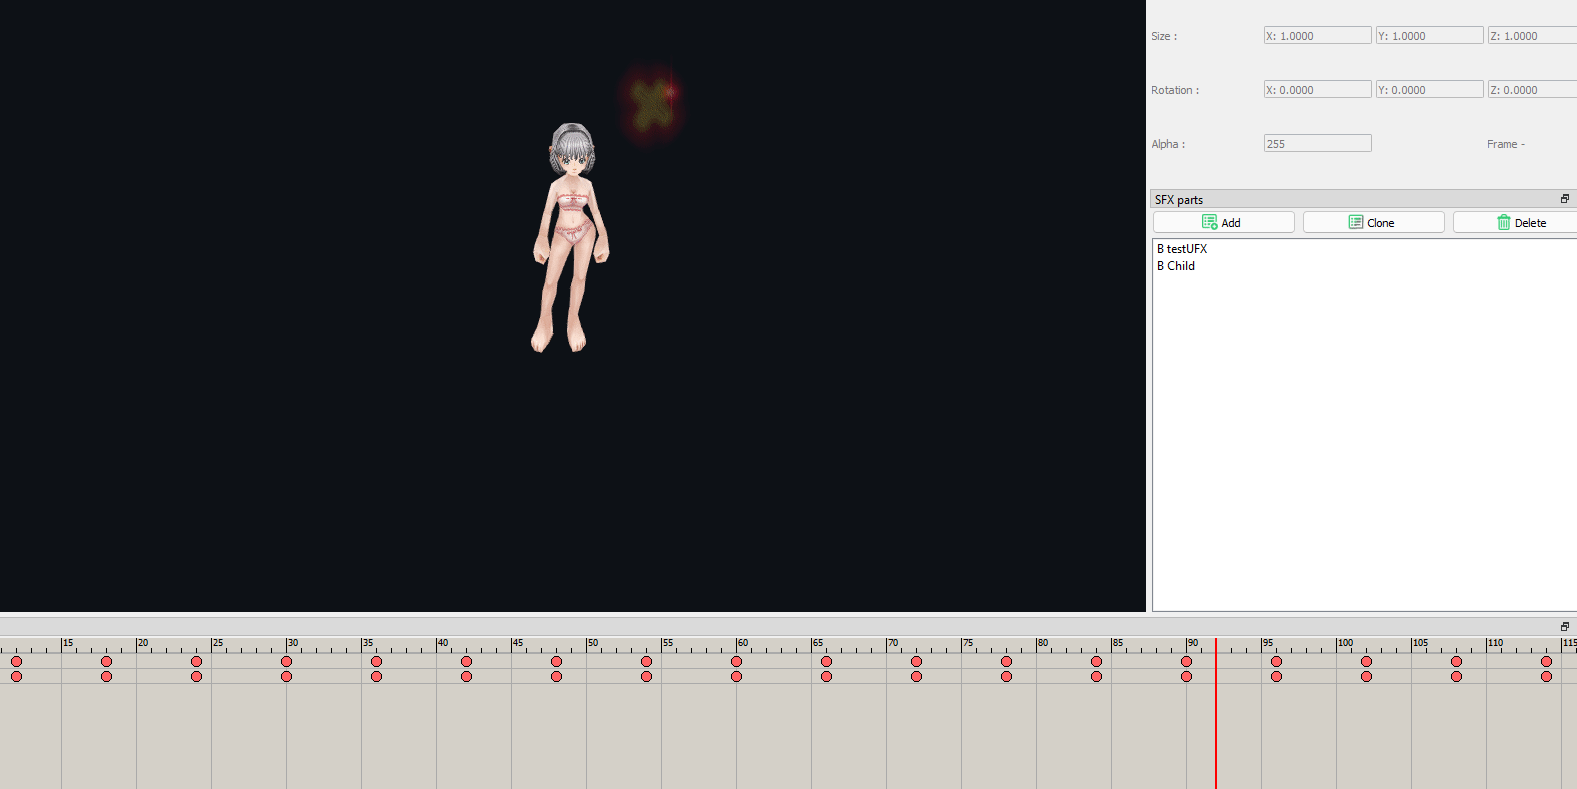Choose the top-row keyframe at frame 102
The height and width of the screenshot is (789, 1577).
pyautogui.click(x=1367, y=661)
